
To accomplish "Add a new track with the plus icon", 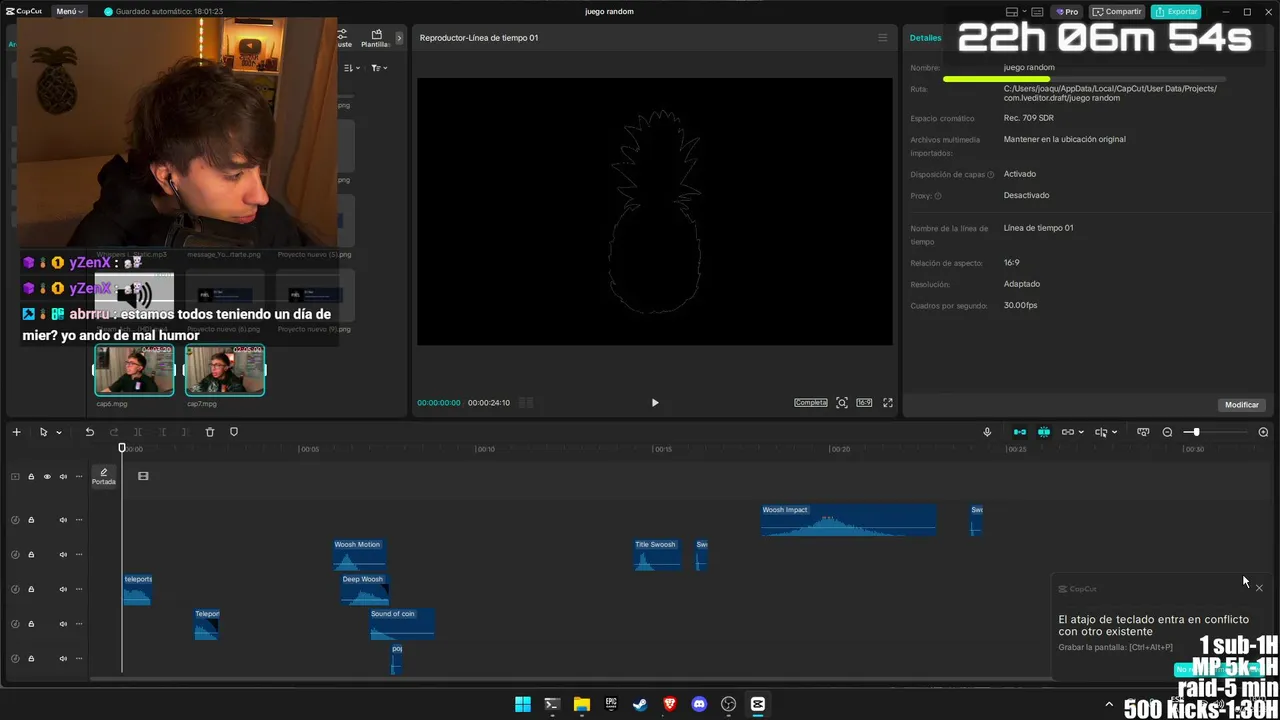I will [x=16, y=432].
